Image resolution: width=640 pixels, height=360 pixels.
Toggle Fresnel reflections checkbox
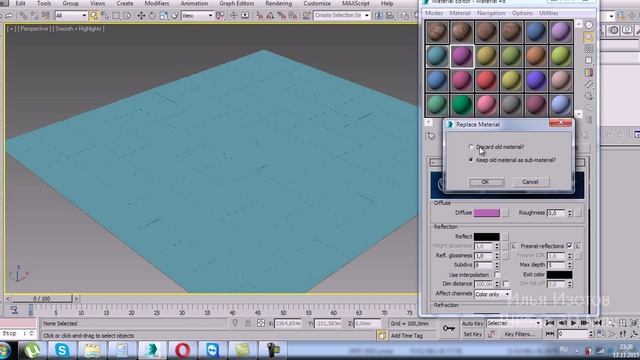tap(569, 246)
